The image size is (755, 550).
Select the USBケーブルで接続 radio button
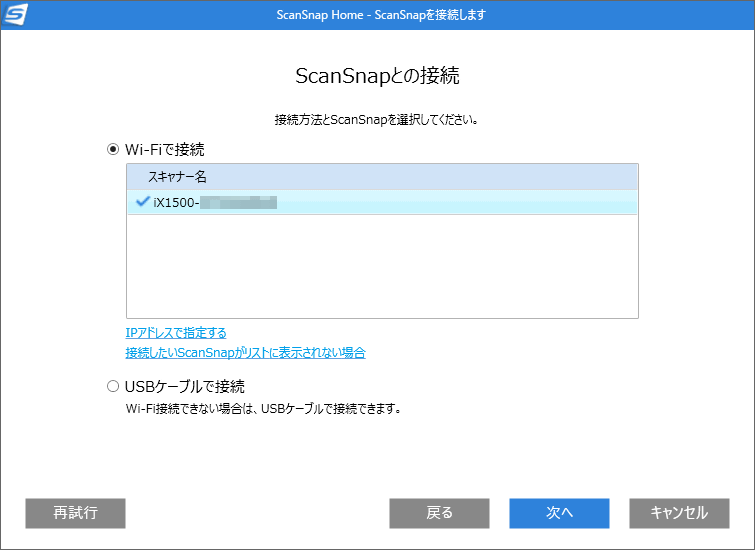(113, 386)
